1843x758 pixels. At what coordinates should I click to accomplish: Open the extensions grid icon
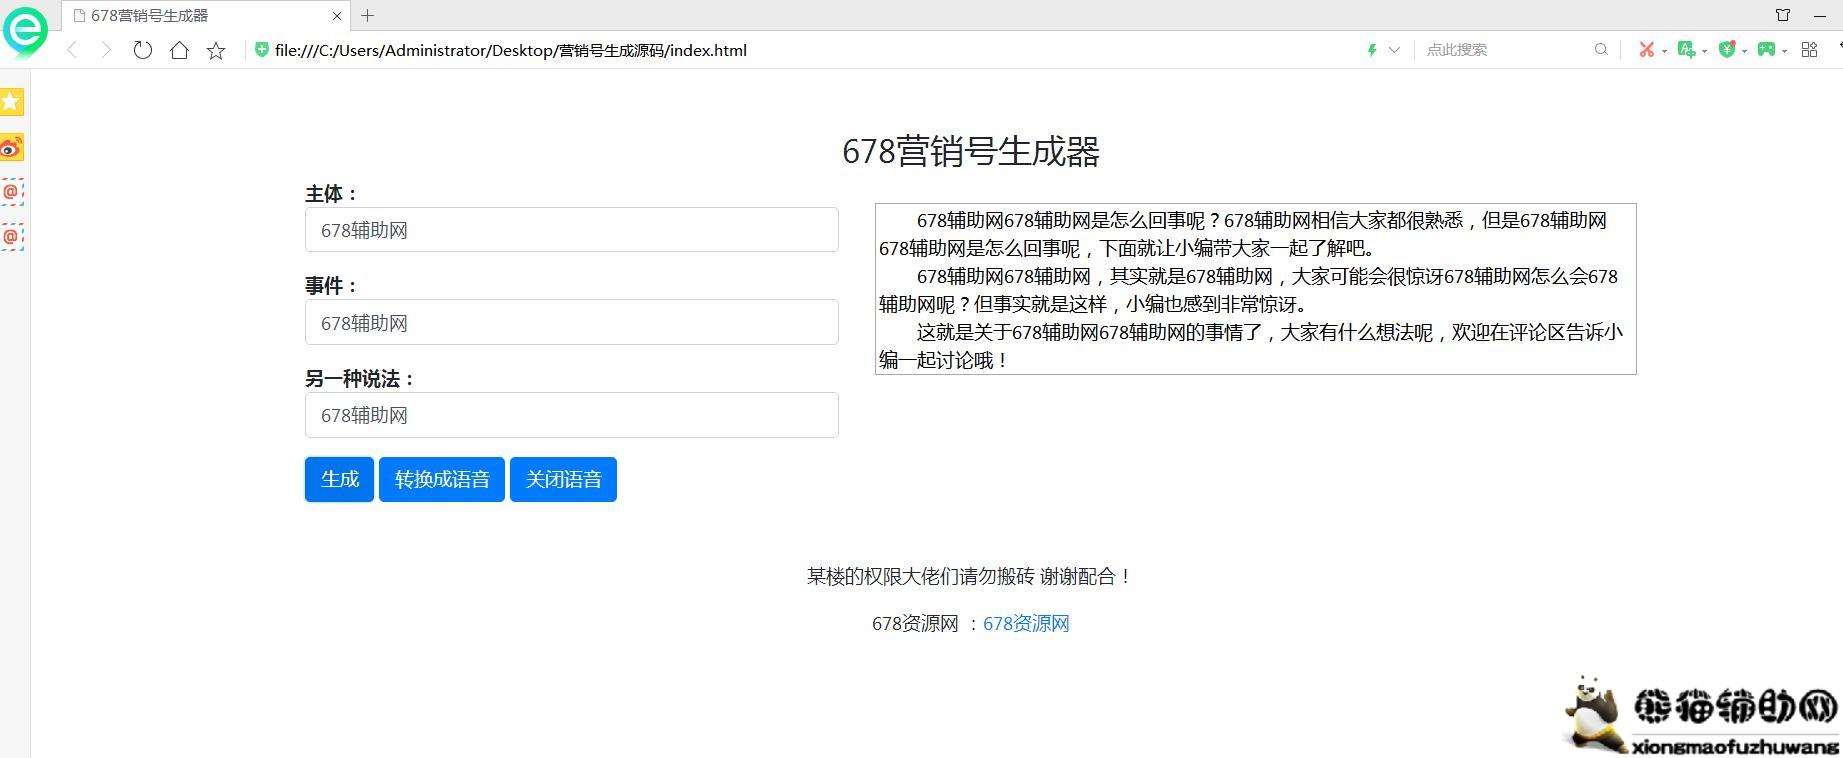click(x=1809, y=49)
